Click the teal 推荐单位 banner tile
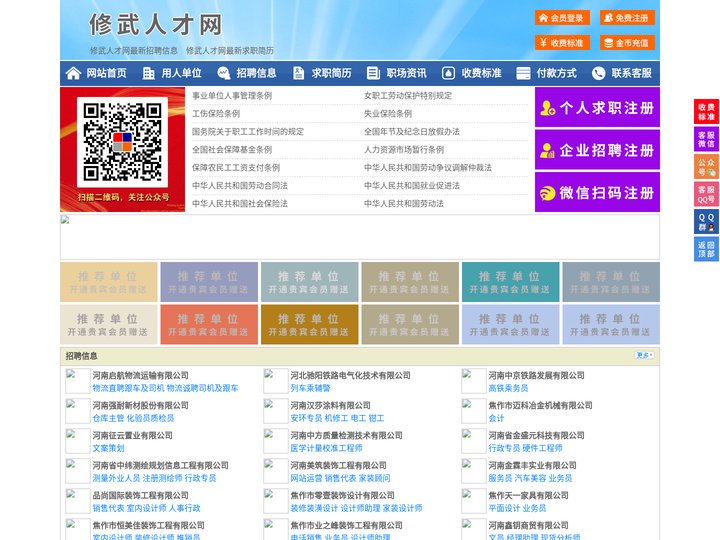This screenshot has height=540, width=720. pos(510,282)
